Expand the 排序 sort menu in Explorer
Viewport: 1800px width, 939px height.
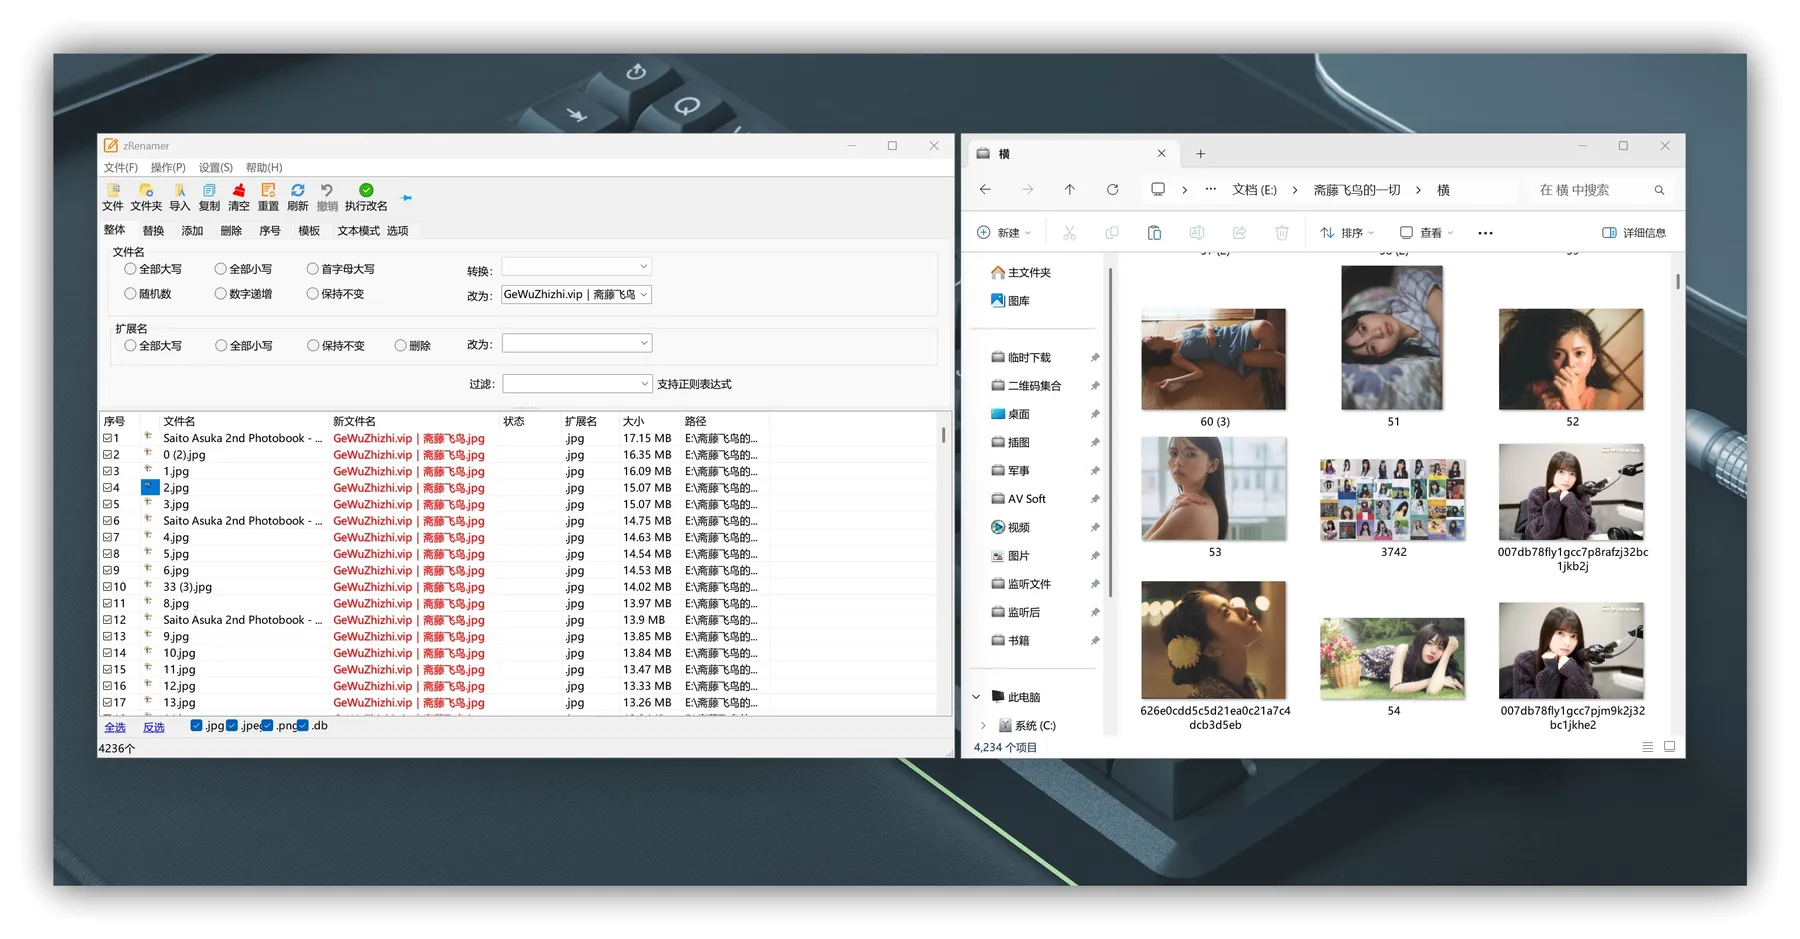(x=1347, y=233)
